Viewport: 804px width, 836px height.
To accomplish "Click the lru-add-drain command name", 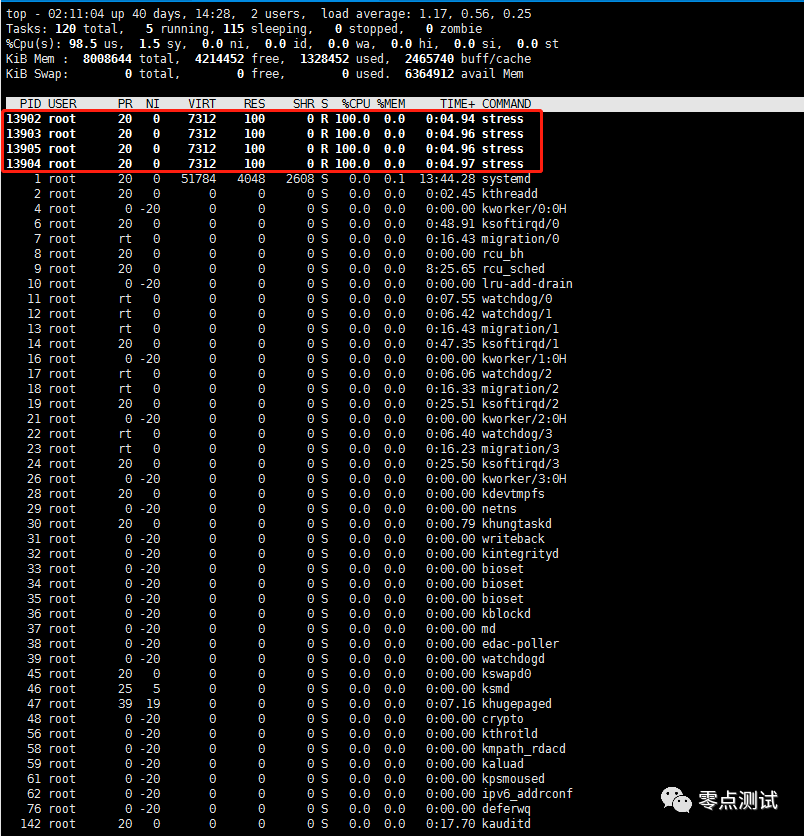I will coord(527,283).
